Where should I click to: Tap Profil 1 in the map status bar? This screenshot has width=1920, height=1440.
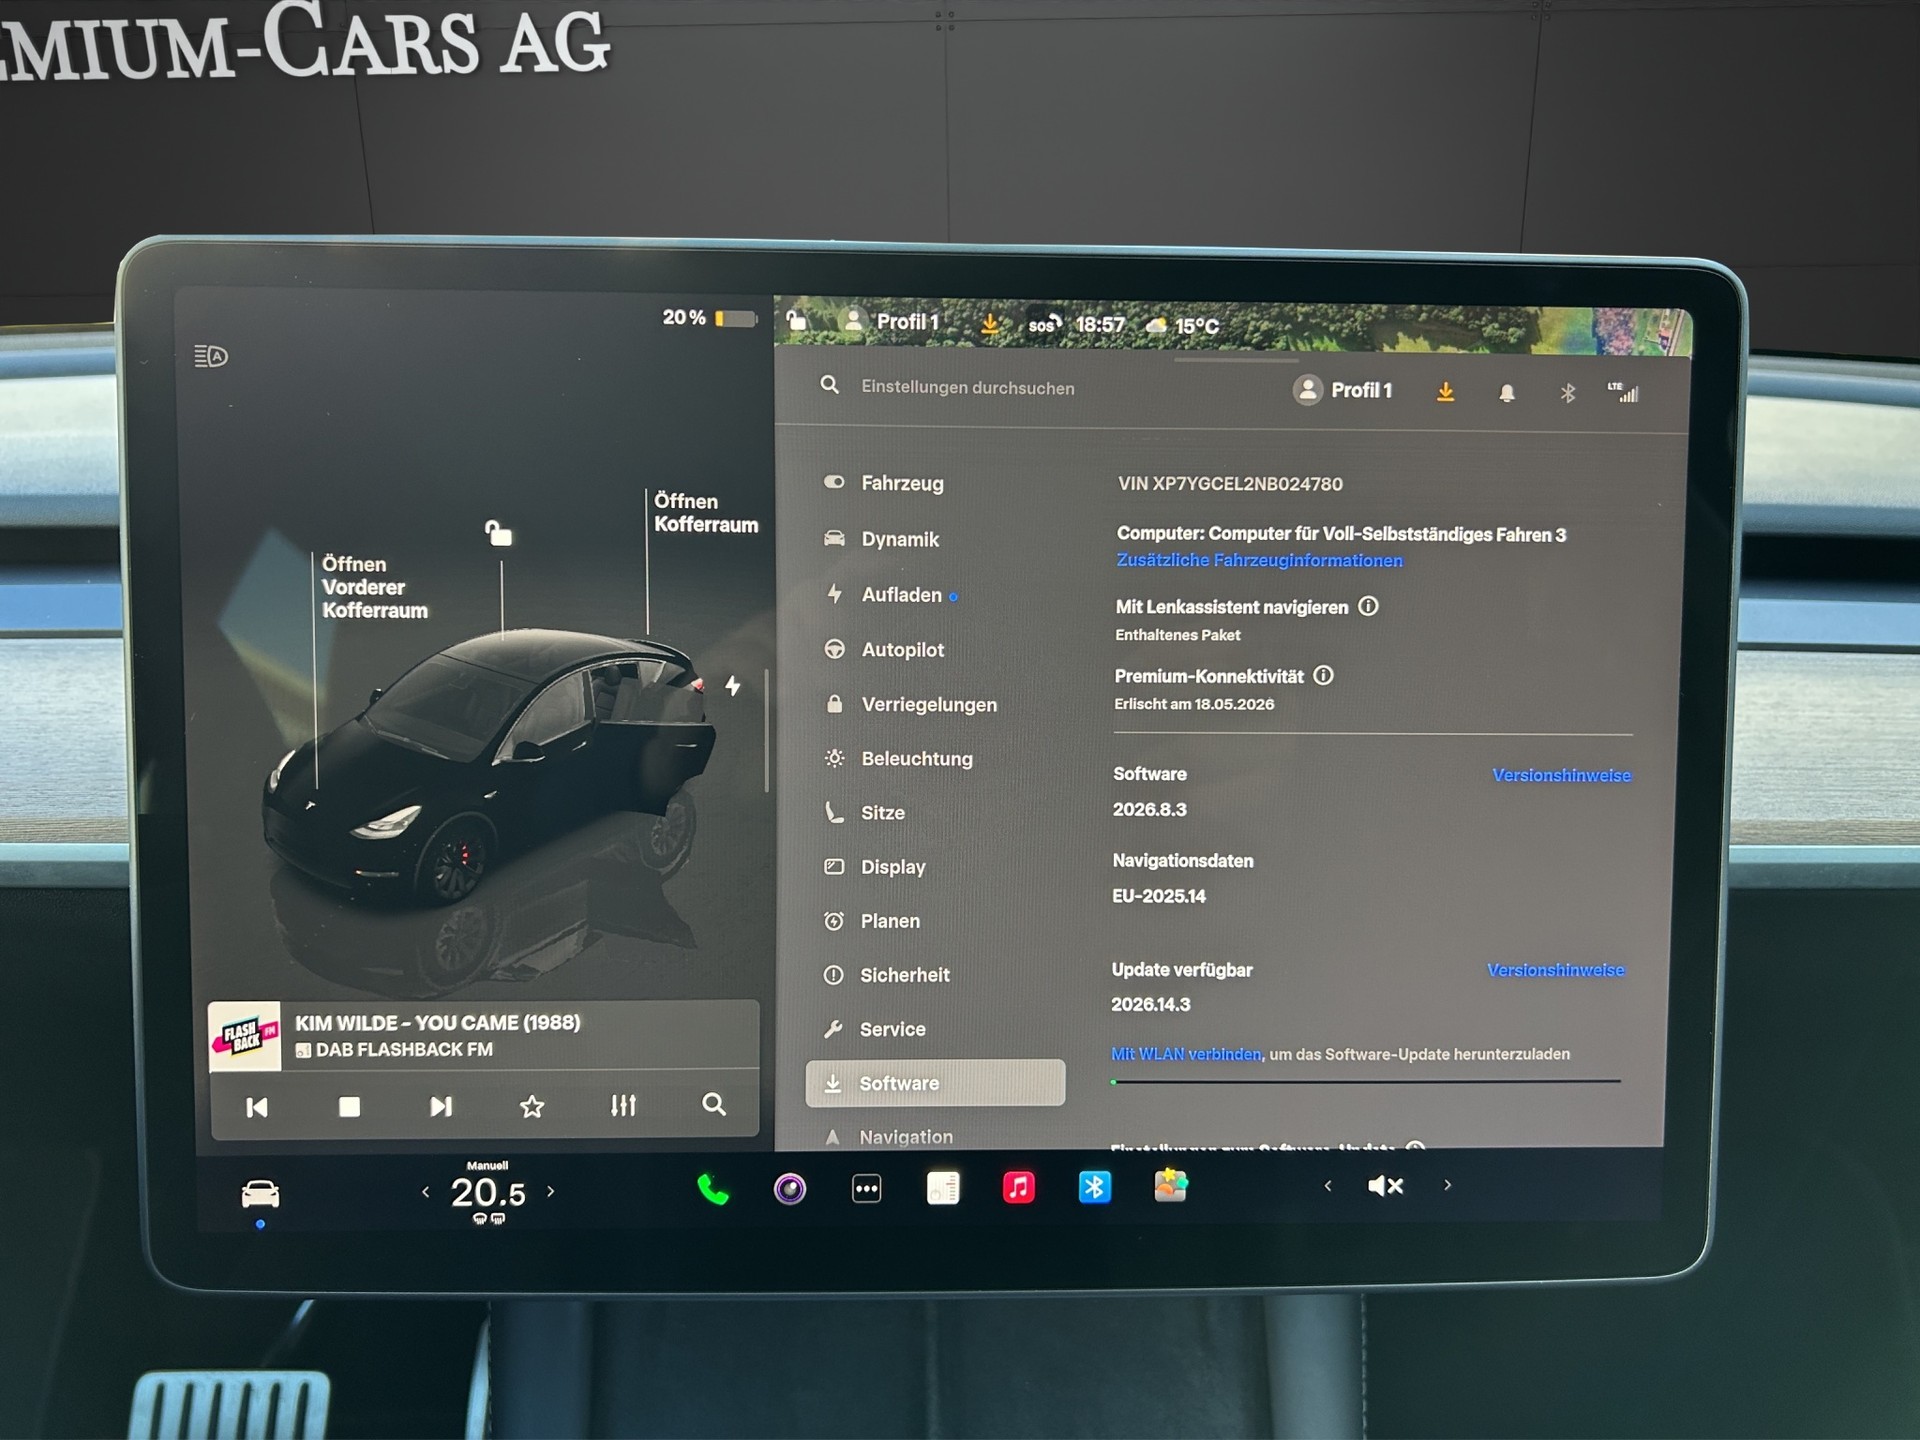[893, 321]
